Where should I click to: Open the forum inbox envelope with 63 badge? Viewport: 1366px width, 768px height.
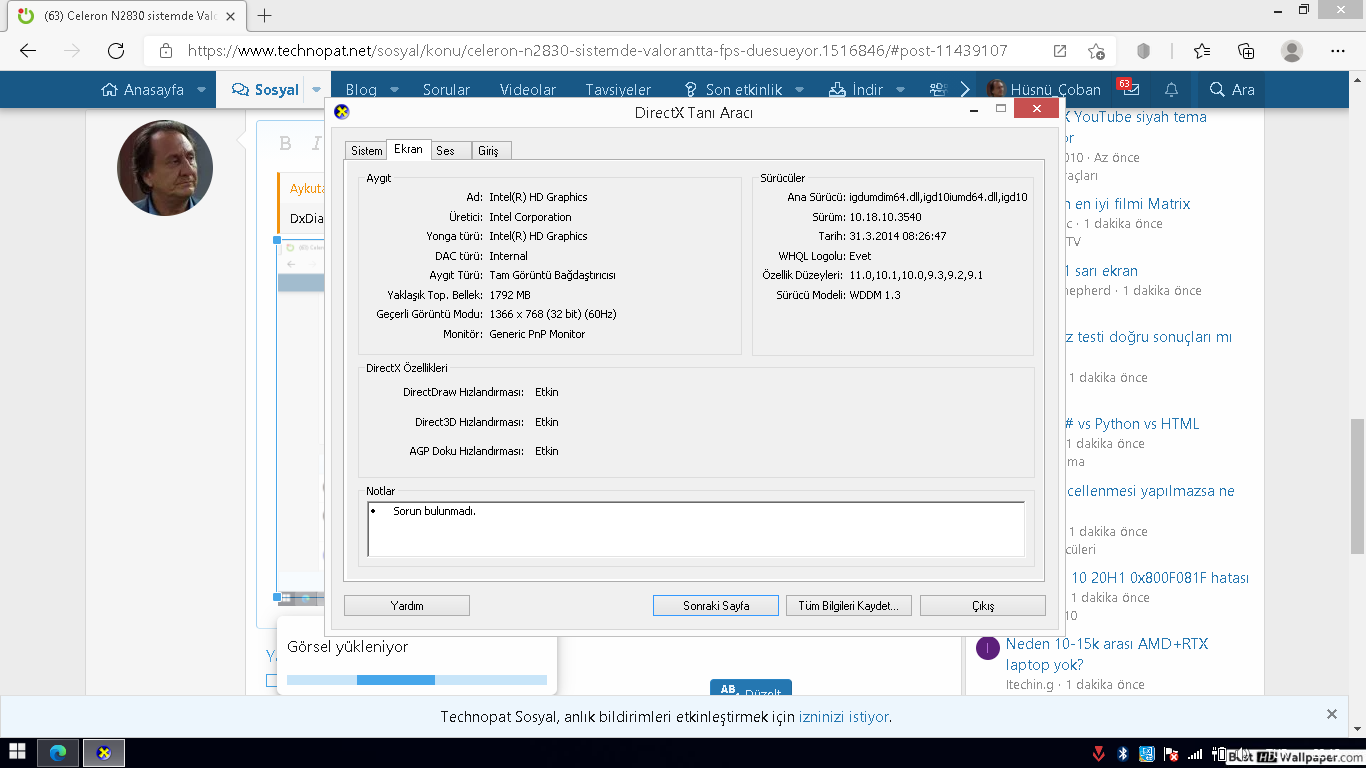point(1130,89)
